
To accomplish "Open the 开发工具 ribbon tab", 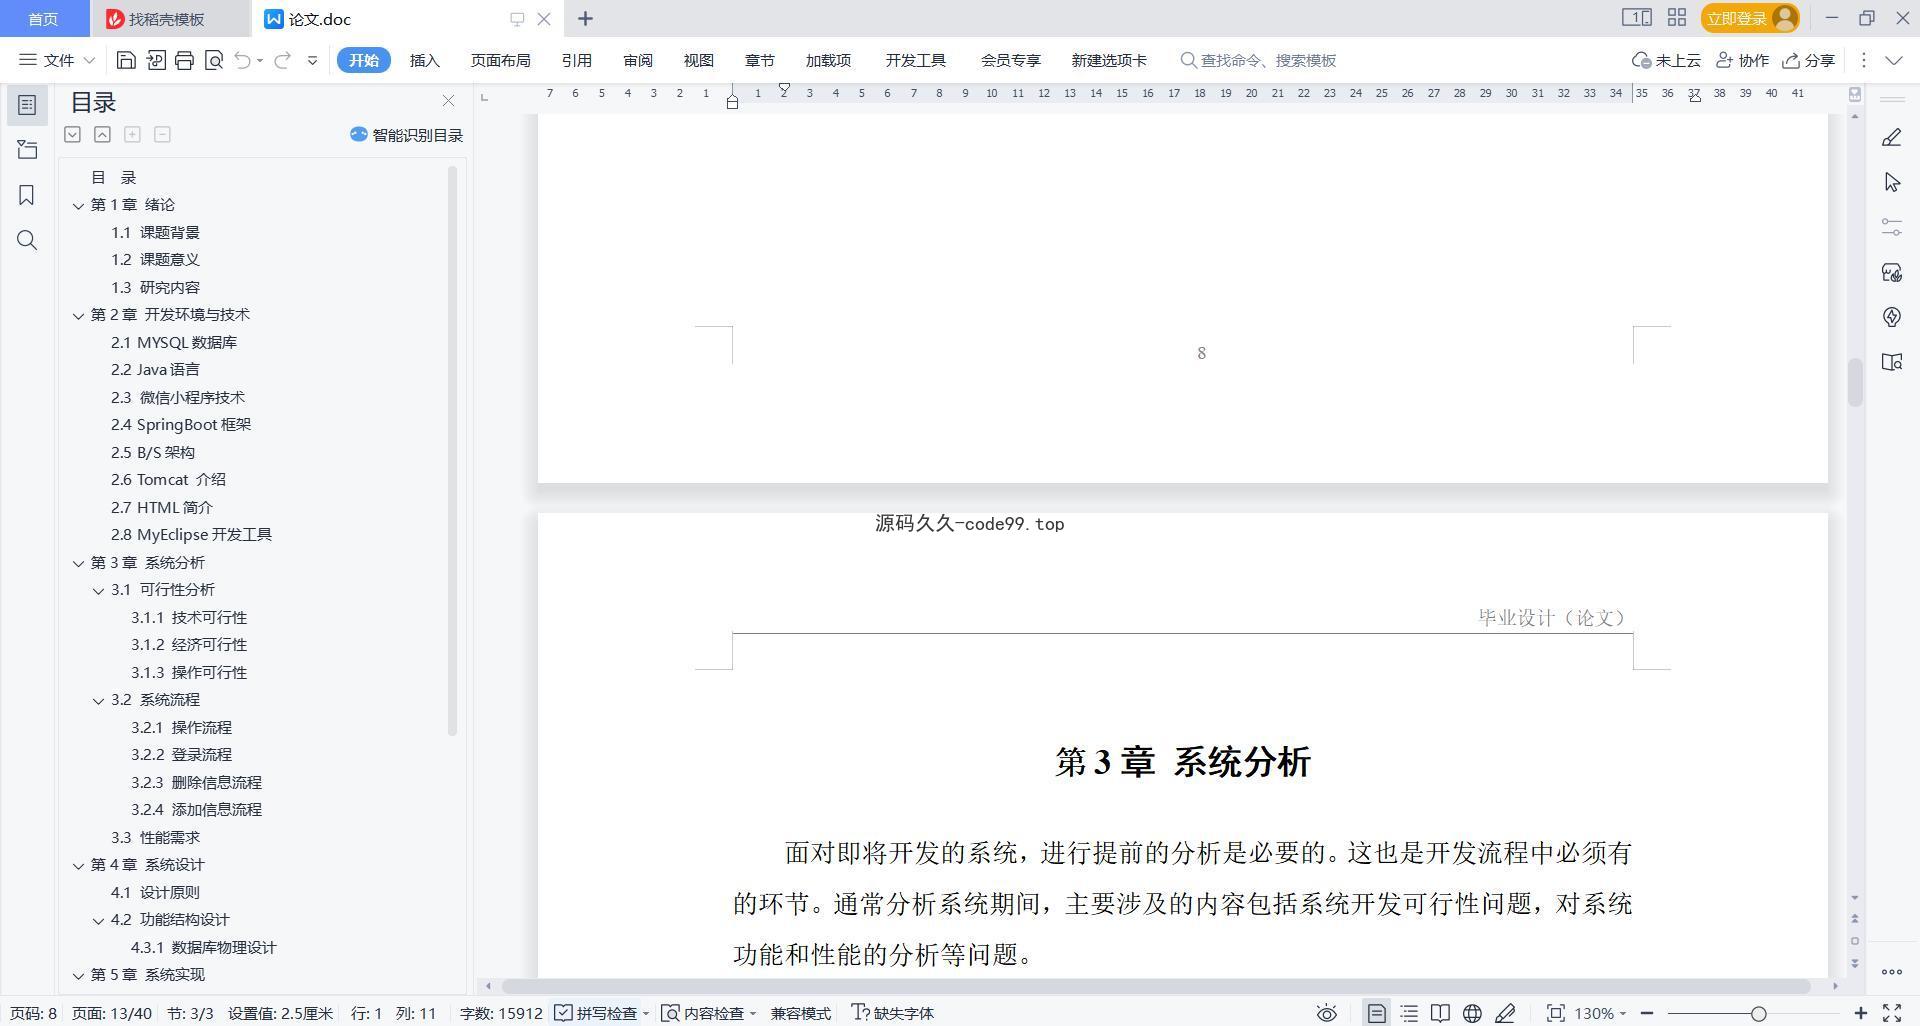I will tap(915, 60).
